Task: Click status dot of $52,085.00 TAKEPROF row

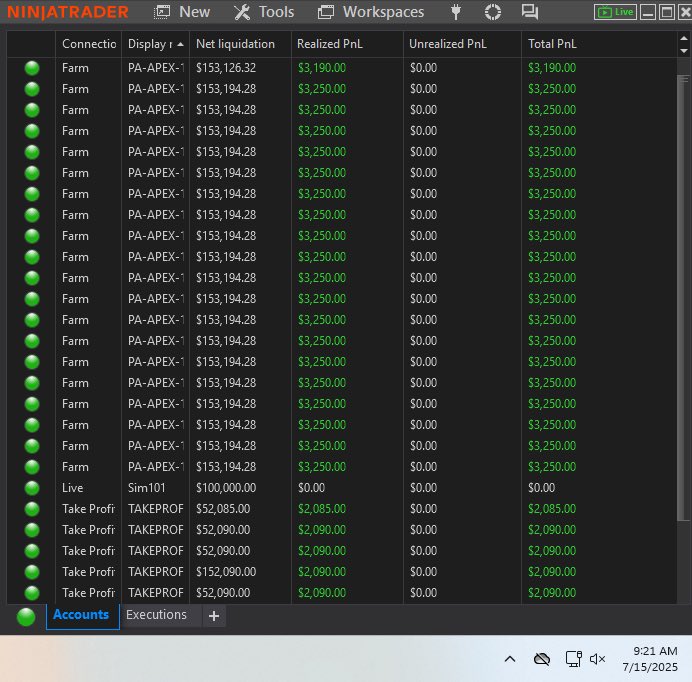Action: pos(32,509)
